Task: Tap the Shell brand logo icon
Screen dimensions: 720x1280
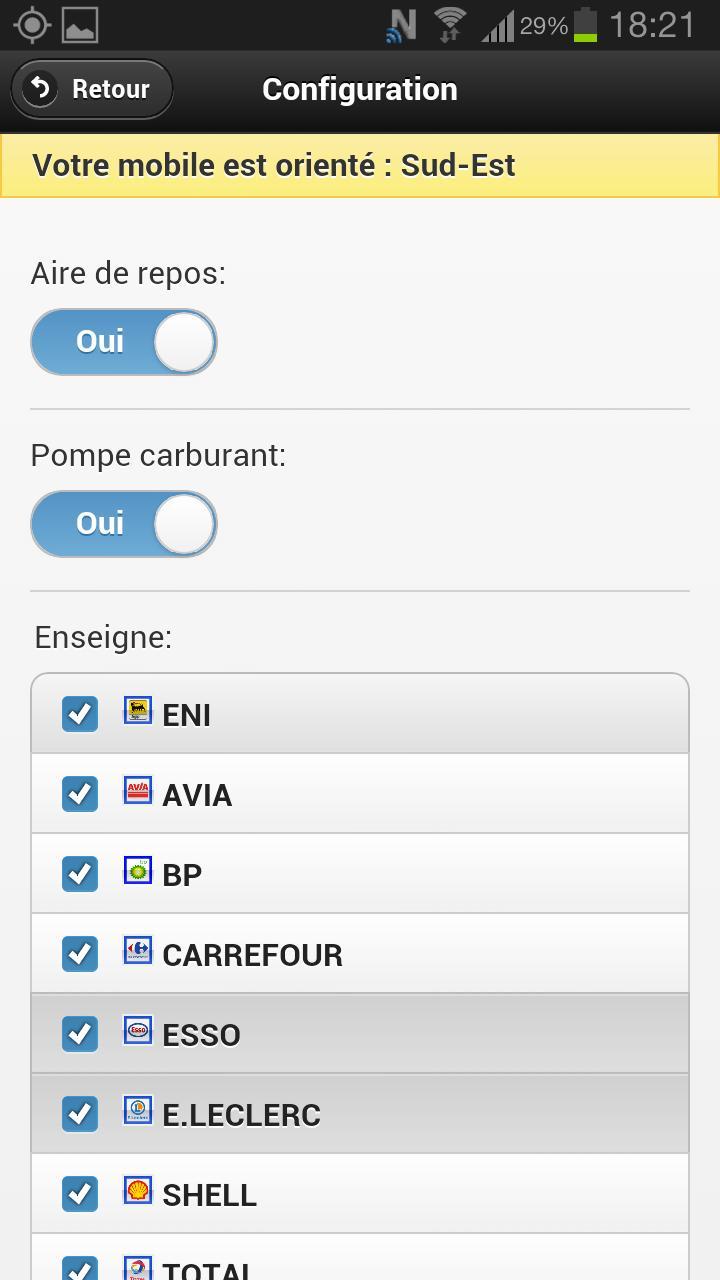Action: tap(138, 1190)
